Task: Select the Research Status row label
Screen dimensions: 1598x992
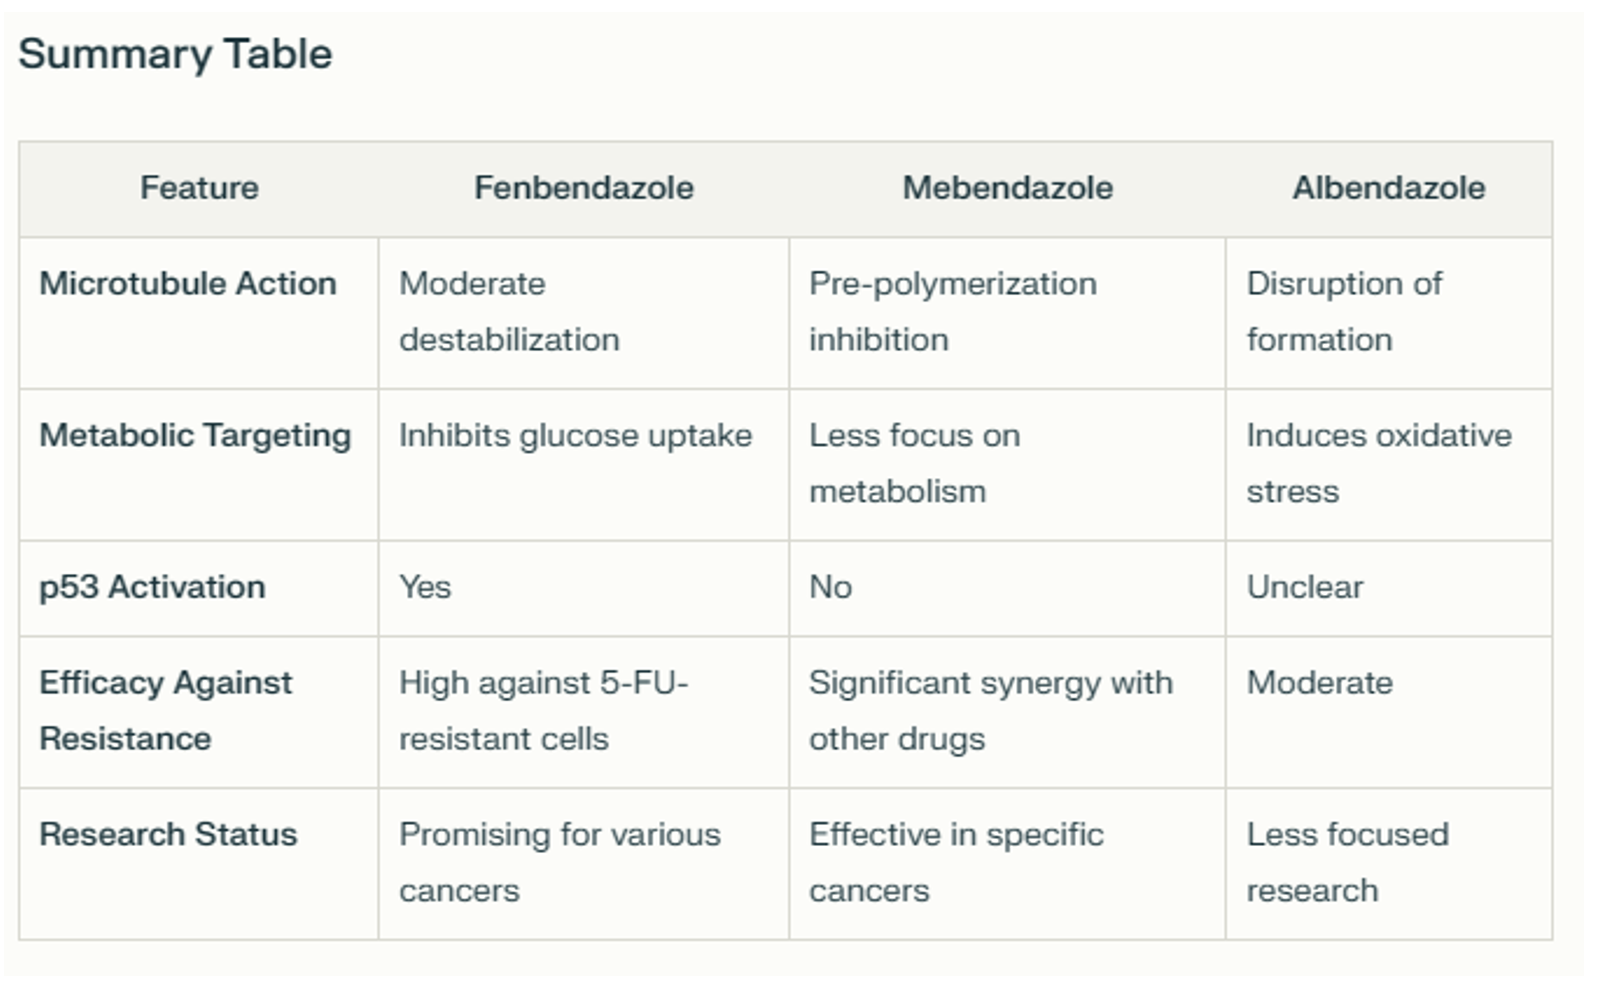Action: [168, 834]
